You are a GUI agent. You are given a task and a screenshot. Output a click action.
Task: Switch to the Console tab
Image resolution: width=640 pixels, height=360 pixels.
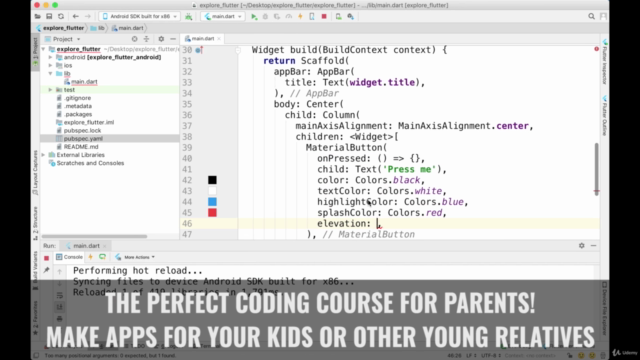[x=69, y=257]
